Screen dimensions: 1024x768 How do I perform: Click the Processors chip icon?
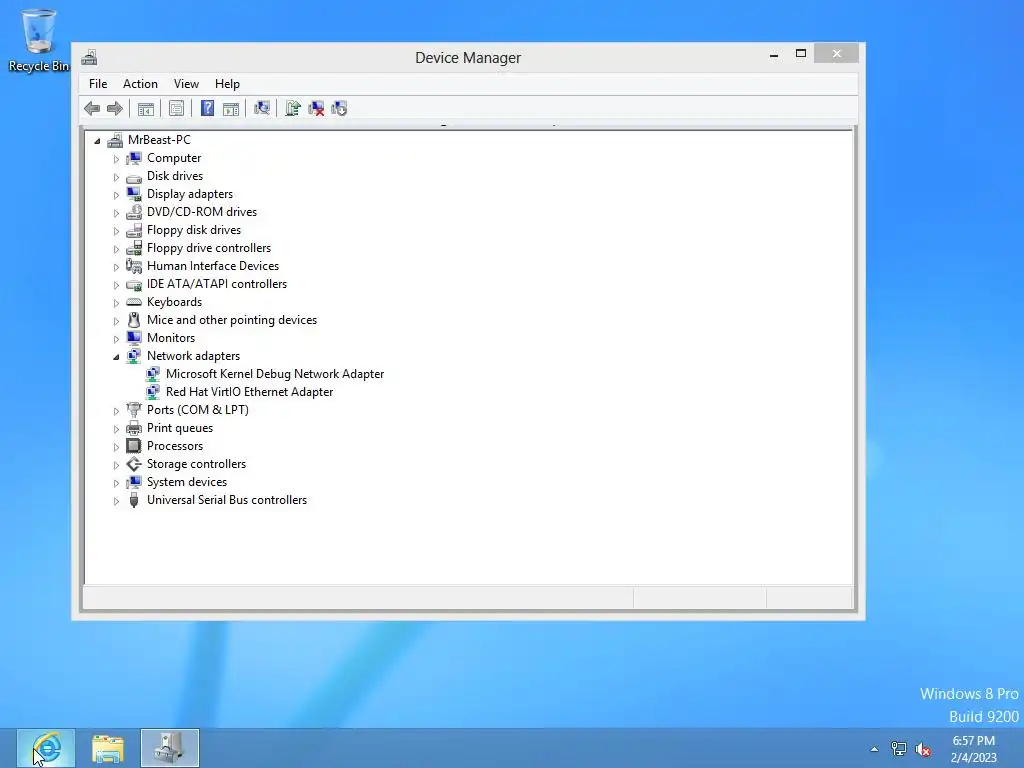pos(134,446)
